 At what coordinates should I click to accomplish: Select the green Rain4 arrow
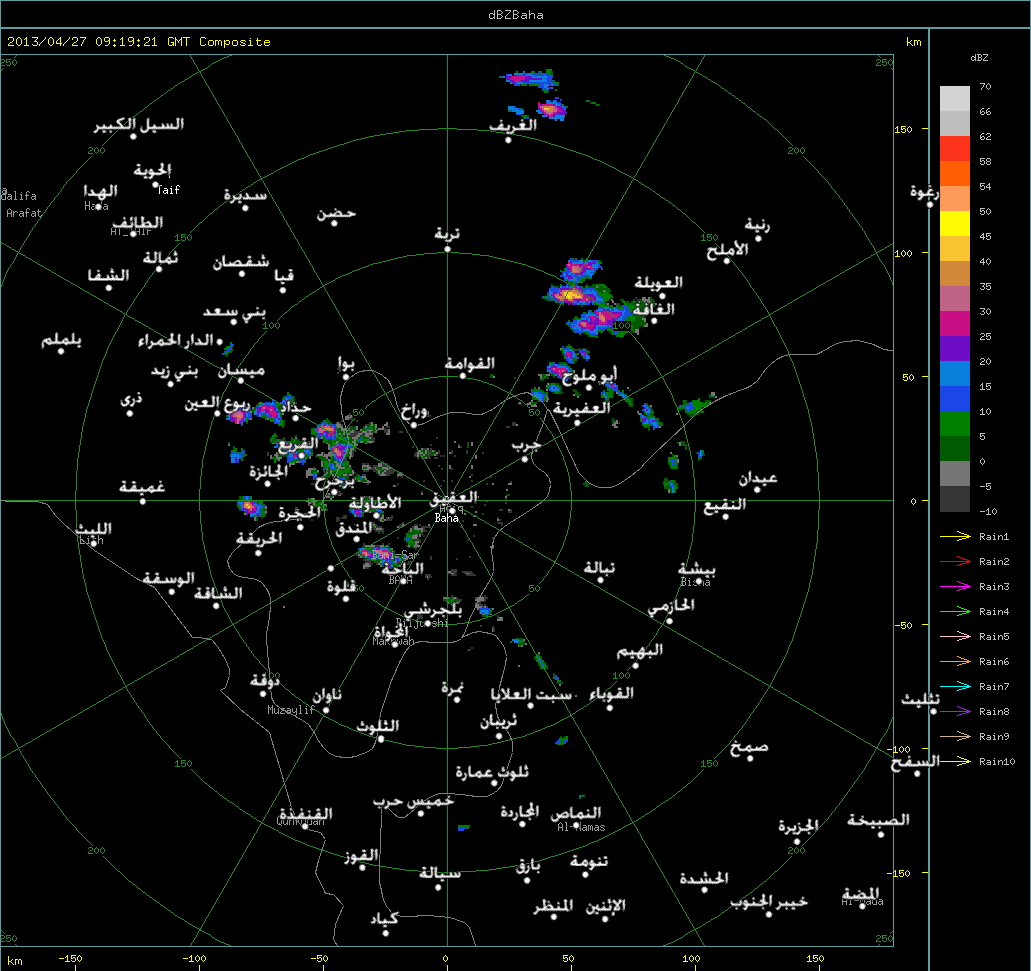tap(955, 611)
